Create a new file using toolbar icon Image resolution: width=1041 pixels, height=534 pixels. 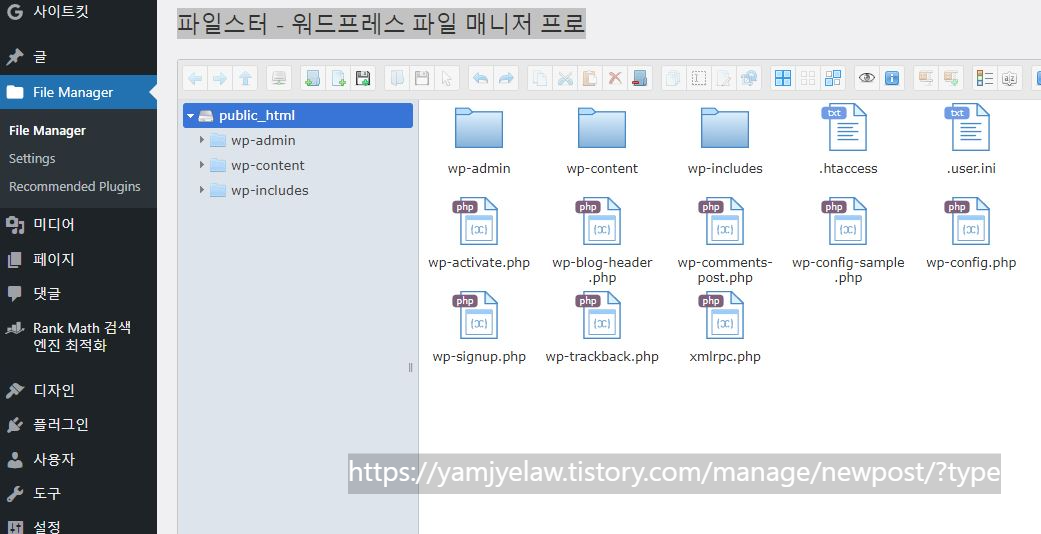[338, 78]
